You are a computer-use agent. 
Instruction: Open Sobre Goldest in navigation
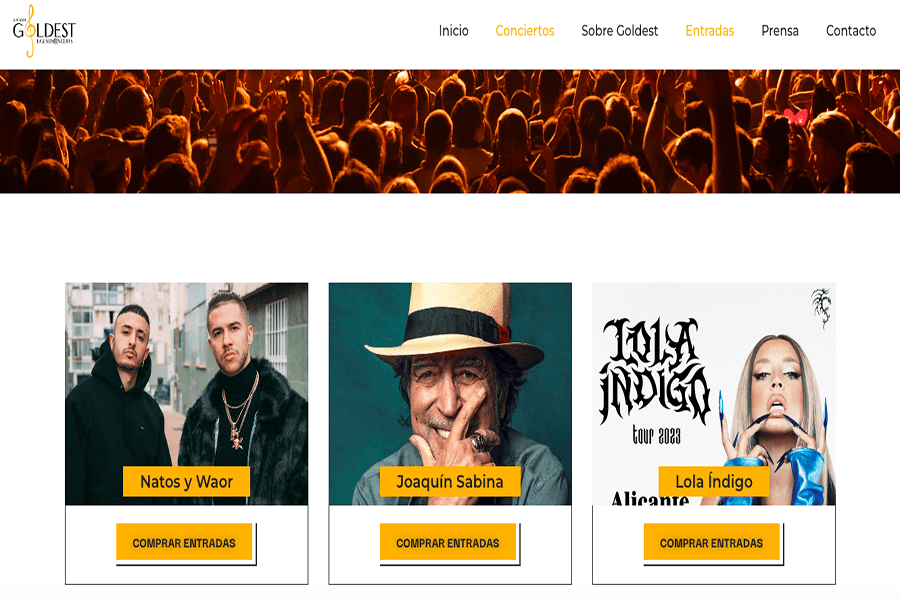[619, 31]
